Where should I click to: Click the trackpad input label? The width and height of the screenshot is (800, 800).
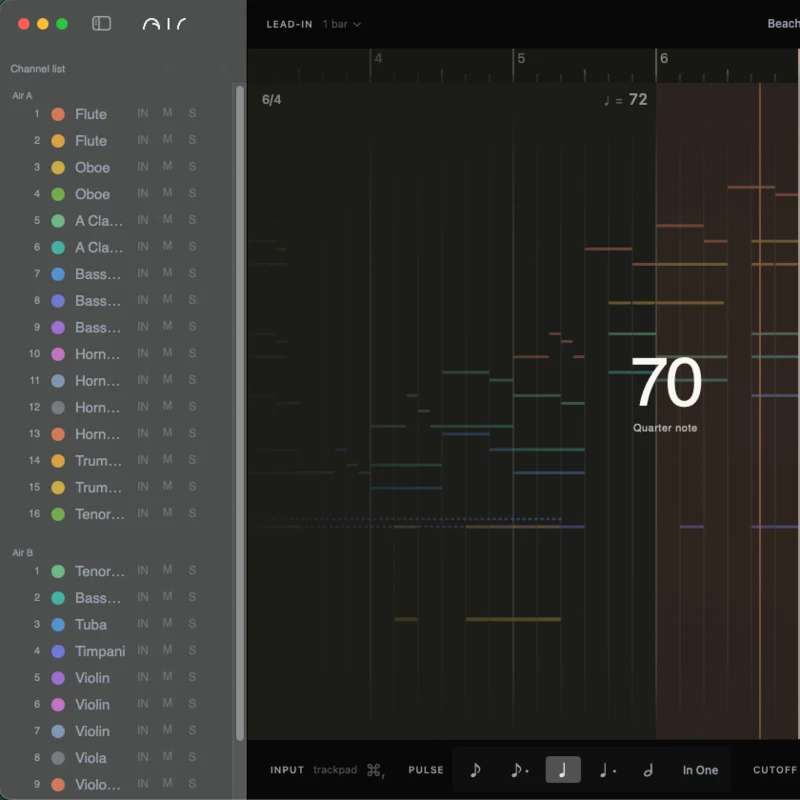[335, 769]
